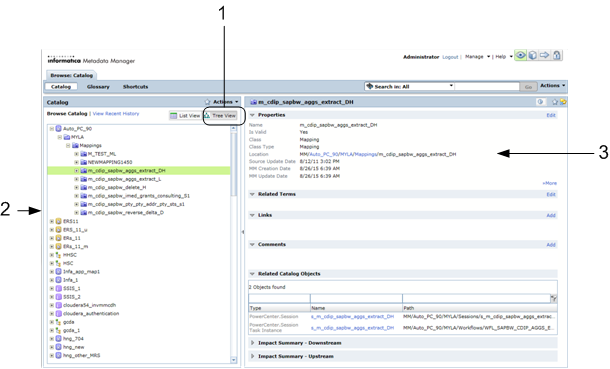Screen dimensions: 610x369
Task: Collapse the Related Terms section
Action: tap(252, 194)
